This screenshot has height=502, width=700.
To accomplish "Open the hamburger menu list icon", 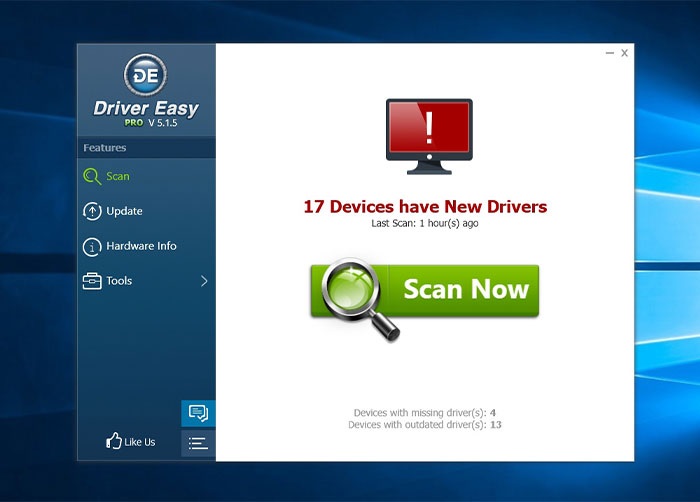I will click(198, 443).
